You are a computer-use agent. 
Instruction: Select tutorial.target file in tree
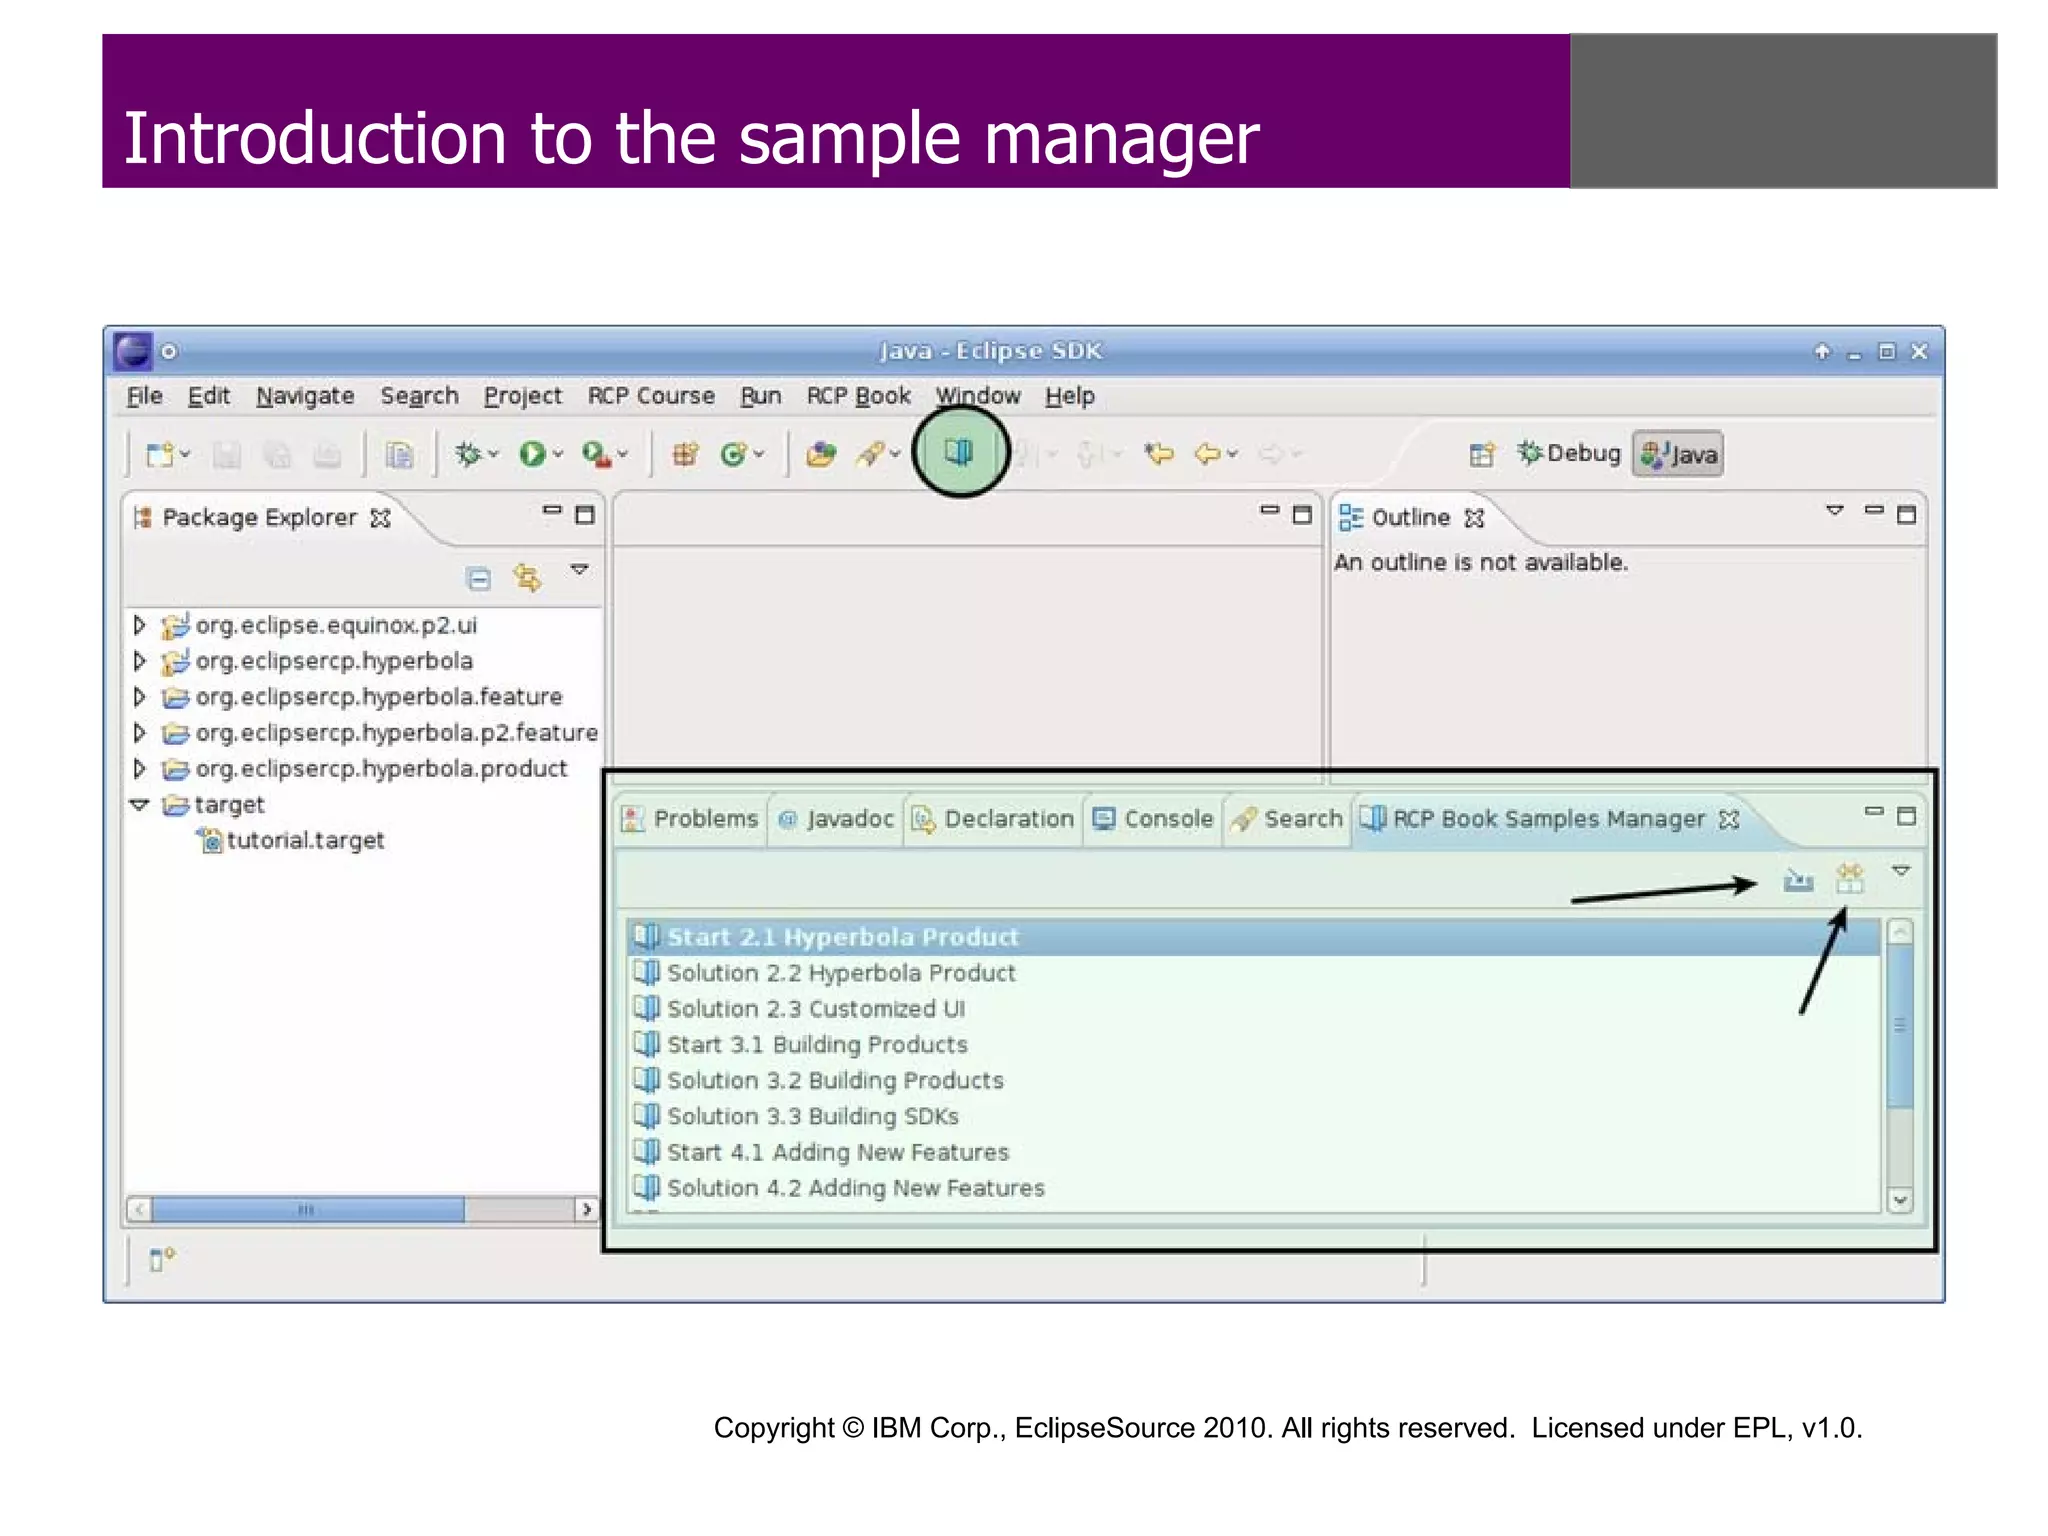(x=292, y=841)
